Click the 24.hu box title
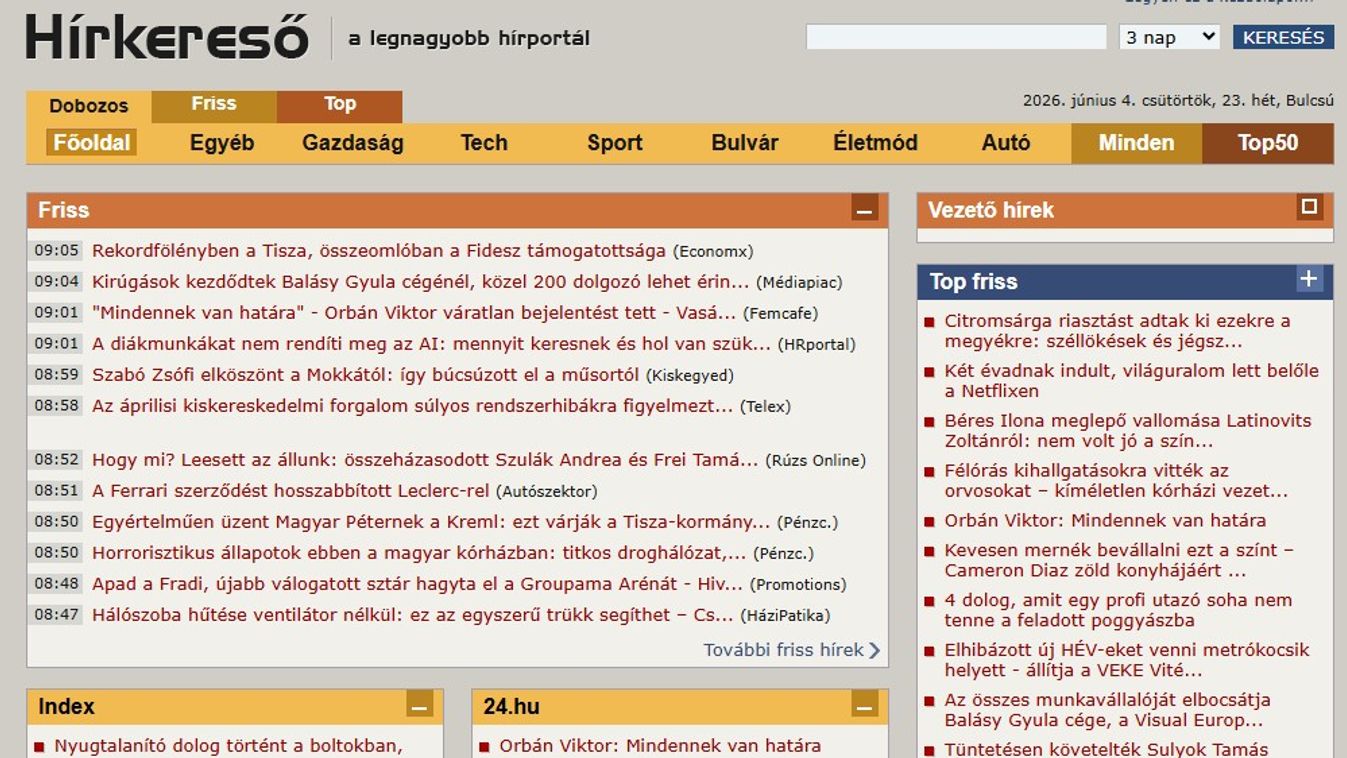Viewport: 1347px width, 758px height. (511, 706)
